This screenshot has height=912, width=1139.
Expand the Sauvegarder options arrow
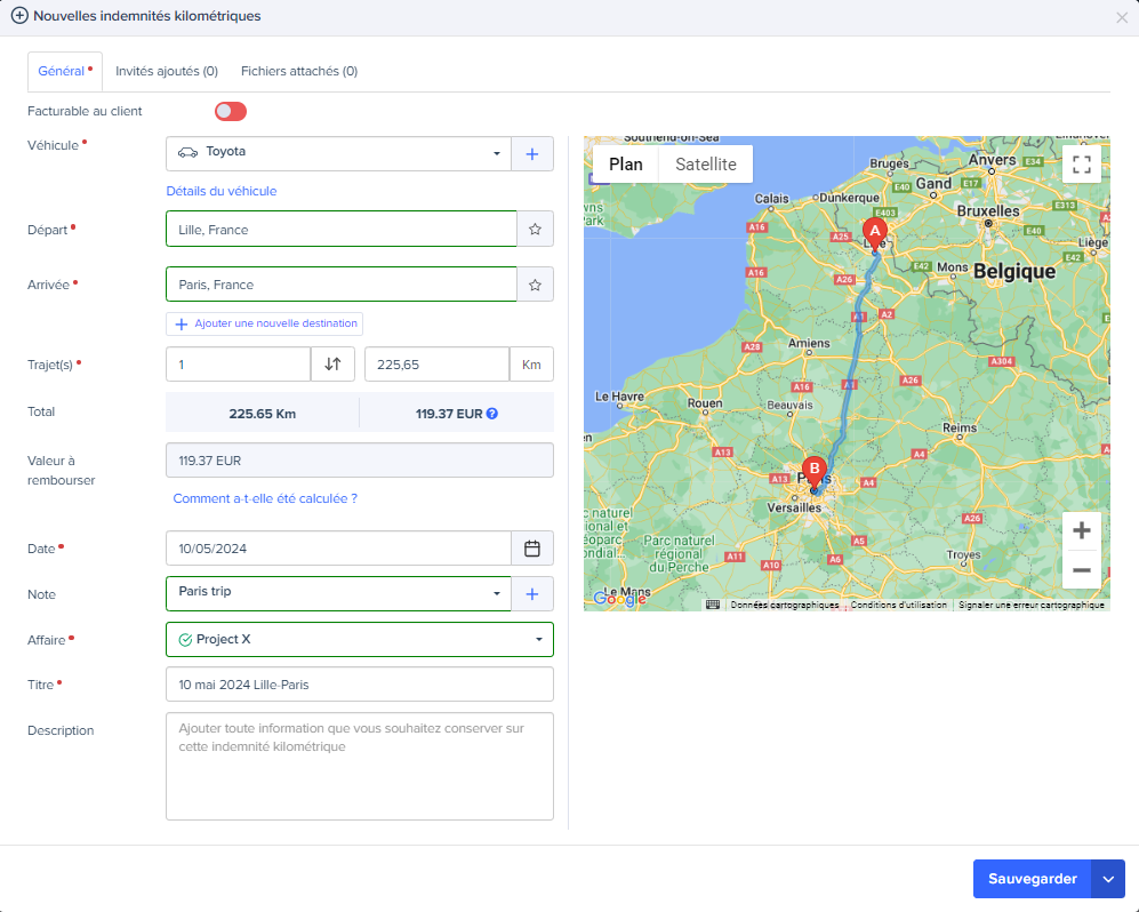tap(1108, 879)
